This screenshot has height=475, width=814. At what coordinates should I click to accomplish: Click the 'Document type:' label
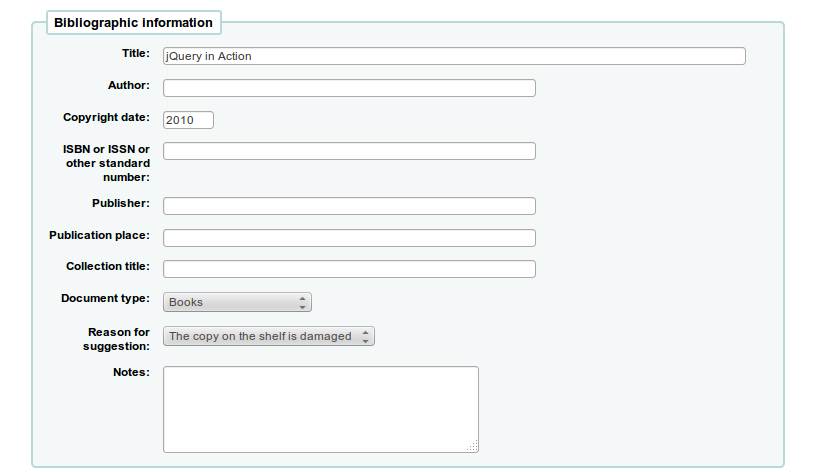point(105,298)
